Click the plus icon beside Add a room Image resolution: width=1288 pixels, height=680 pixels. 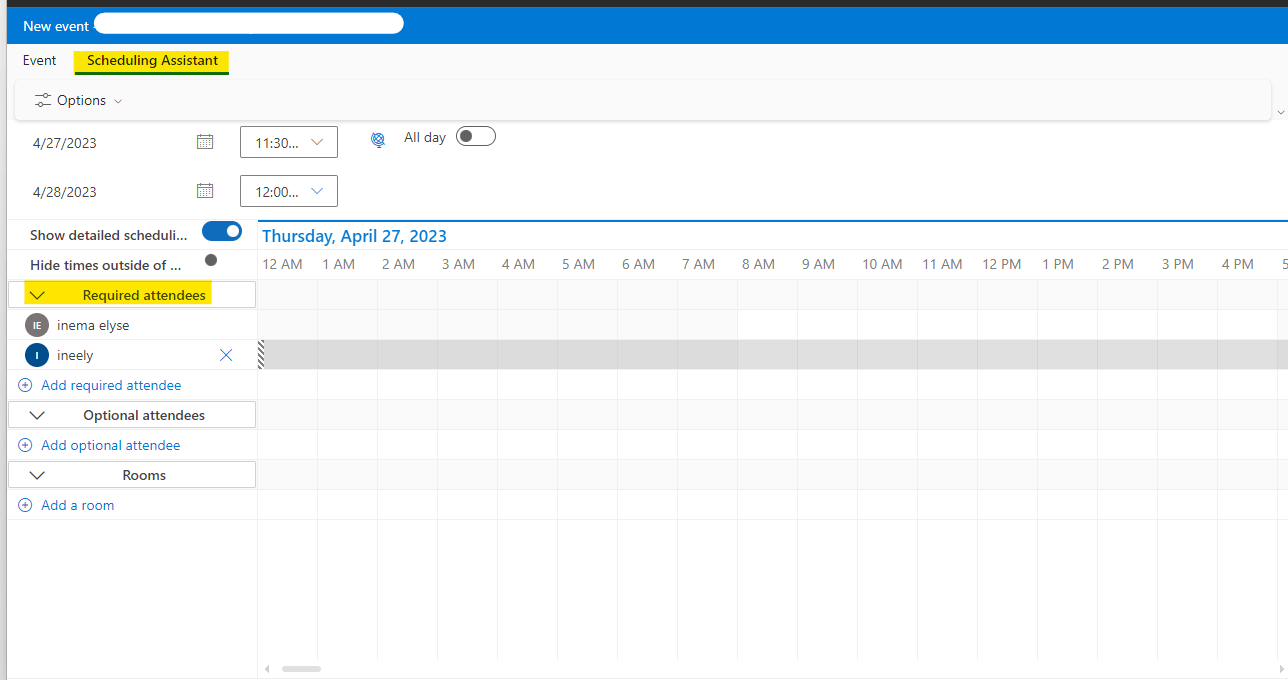pyautogui.click(x=26, y=505)
